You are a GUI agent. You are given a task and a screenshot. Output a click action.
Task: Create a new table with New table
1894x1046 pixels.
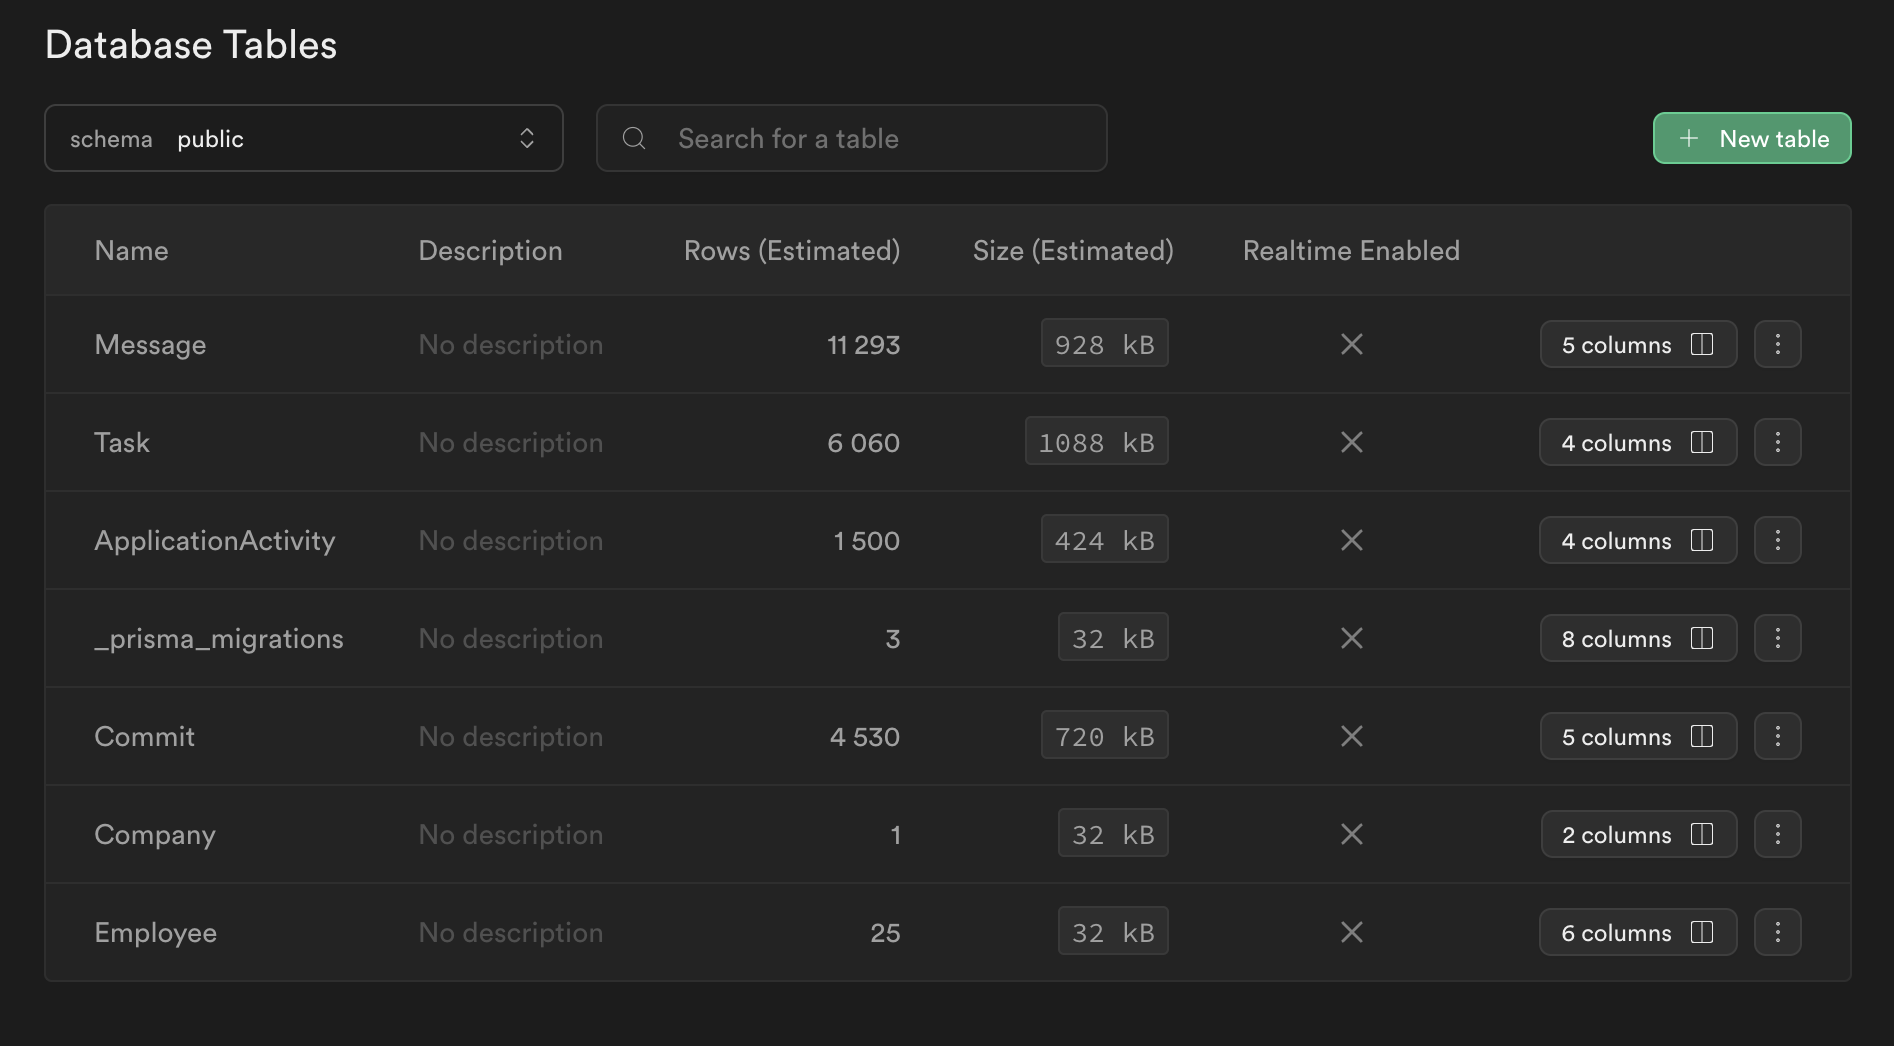coord(1751,138)
